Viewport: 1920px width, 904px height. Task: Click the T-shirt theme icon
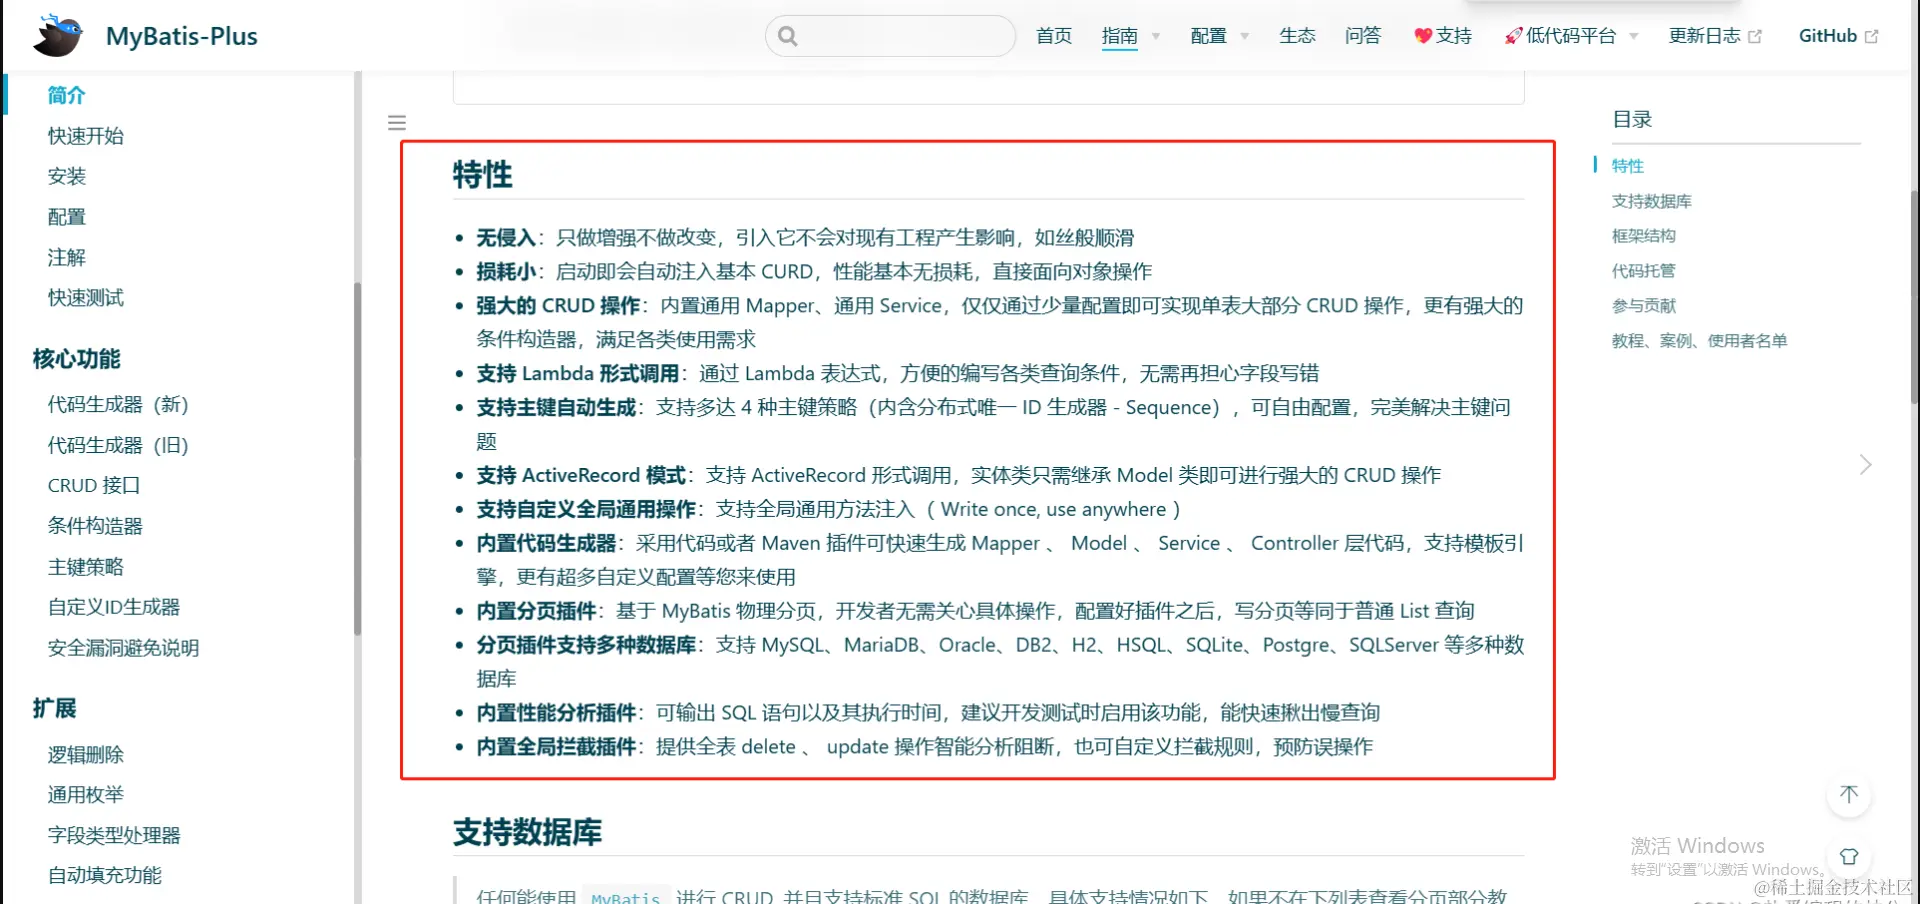pos(1849,857)
